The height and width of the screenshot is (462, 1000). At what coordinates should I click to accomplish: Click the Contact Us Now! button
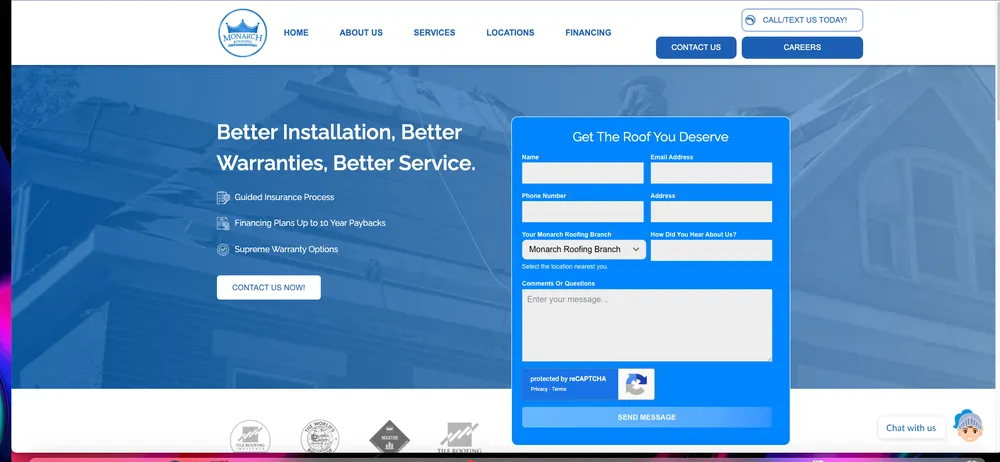[268, 288]
